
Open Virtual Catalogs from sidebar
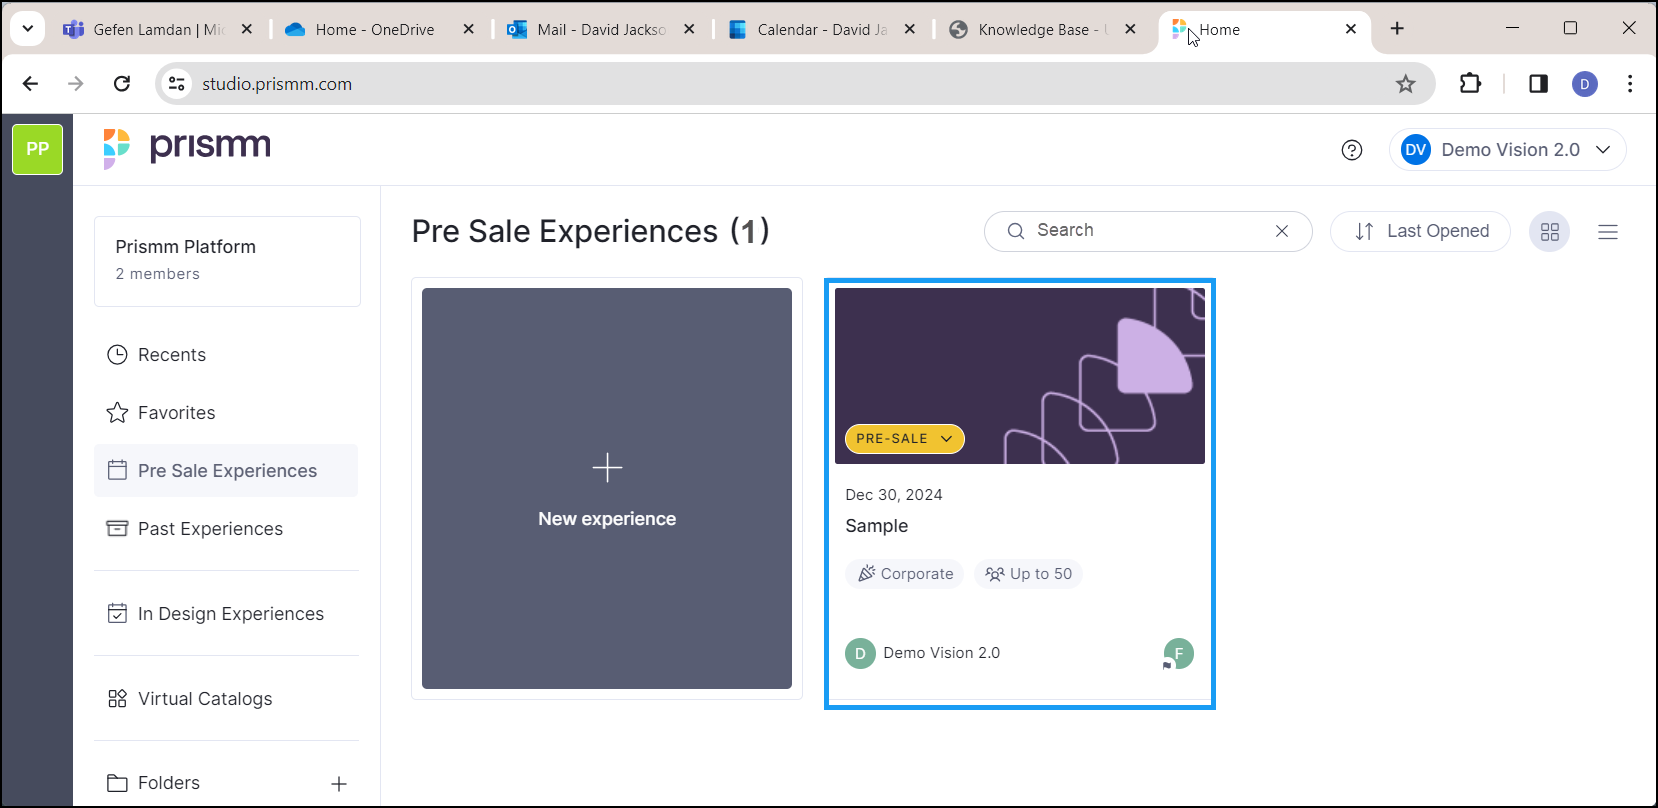(204, 699)
